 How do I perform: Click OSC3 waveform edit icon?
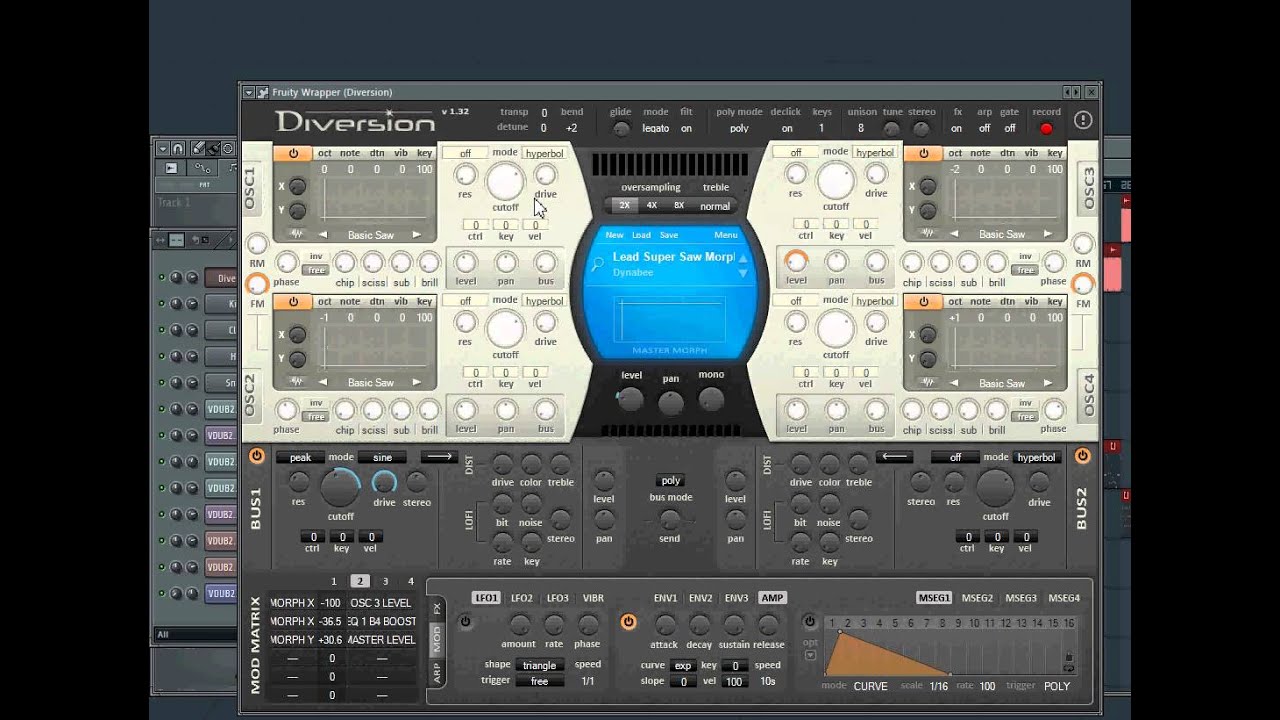click(928, 234)
